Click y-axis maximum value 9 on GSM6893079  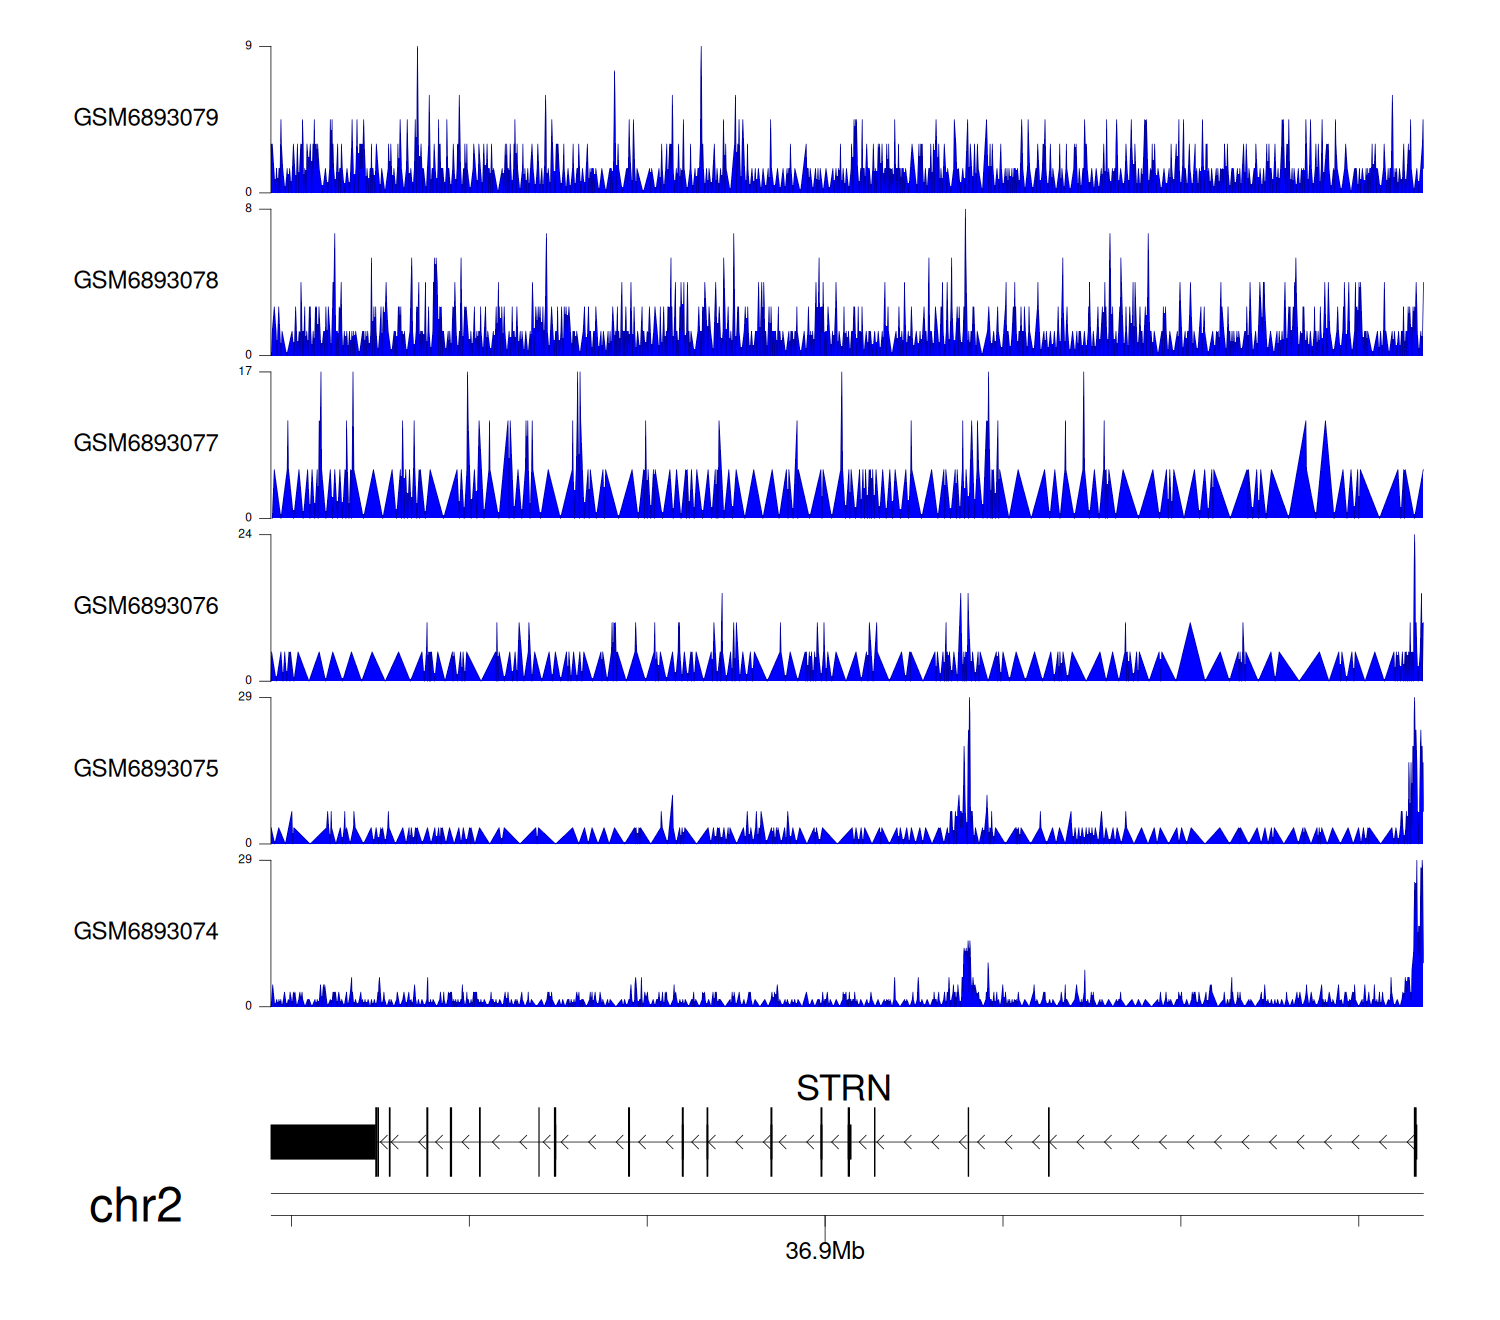click(x=248, y=46)
